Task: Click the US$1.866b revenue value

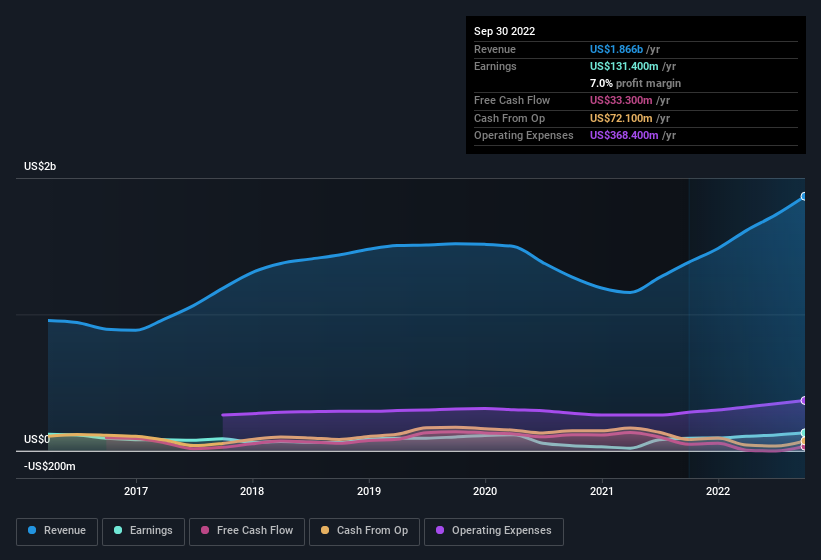Action: [616, 49]
